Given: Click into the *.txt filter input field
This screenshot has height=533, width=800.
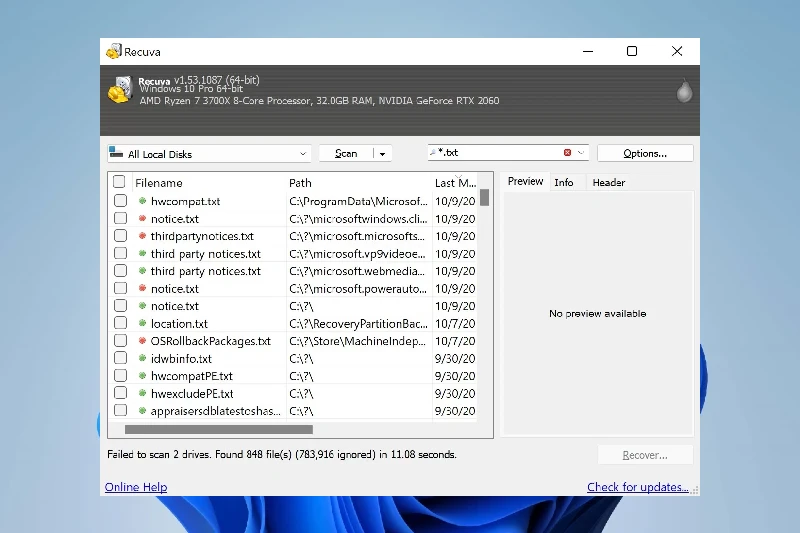Looking at the screenshot, I should 500,153.
